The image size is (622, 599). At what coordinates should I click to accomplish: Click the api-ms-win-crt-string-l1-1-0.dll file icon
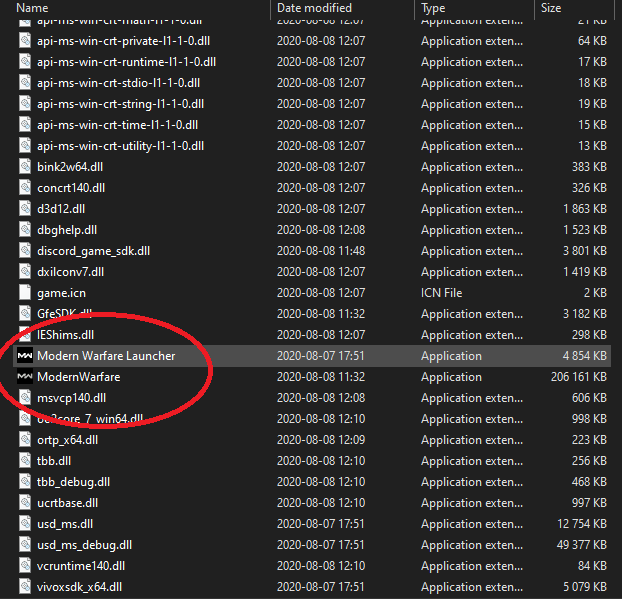tap(25, 104)
